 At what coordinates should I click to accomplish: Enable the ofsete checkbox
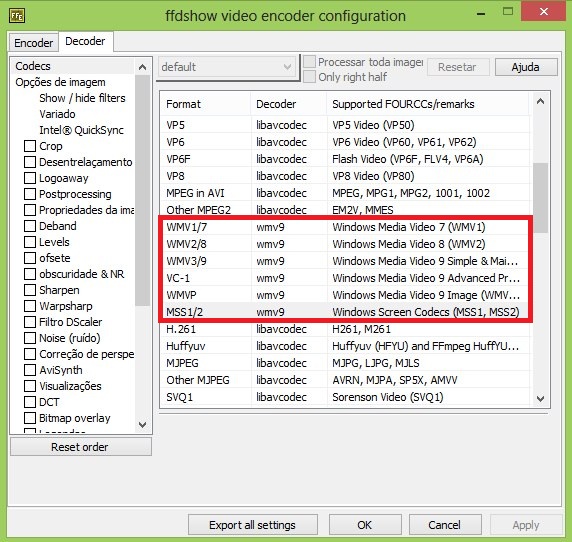pyautogui.click(x=30, y=258)
